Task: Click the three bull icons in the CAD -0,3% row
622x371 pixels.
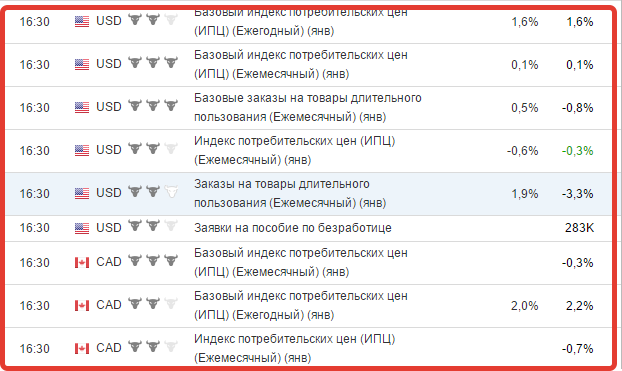Action: [x=153, y=261]
